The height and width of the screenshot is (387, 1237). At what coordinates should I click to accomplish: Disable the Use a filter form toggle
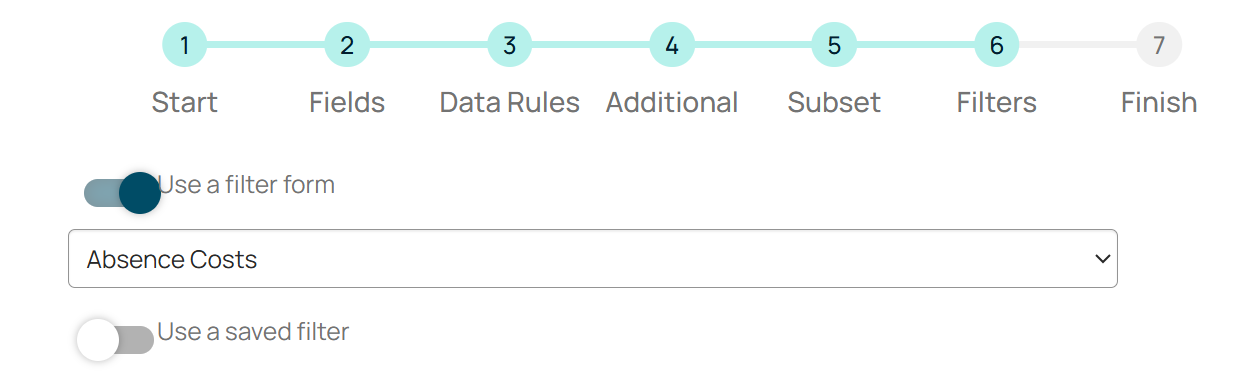point(122,193)
